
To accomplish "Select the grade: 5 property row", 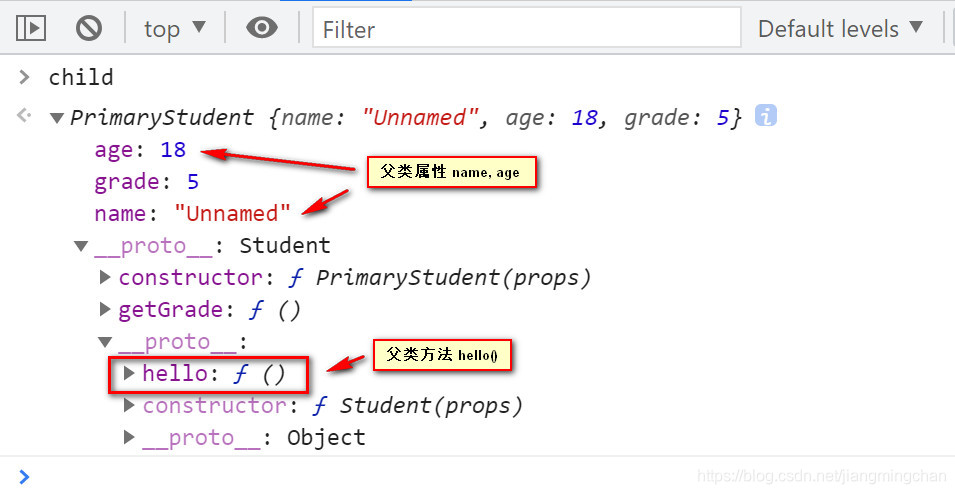I will pos(147,182).
